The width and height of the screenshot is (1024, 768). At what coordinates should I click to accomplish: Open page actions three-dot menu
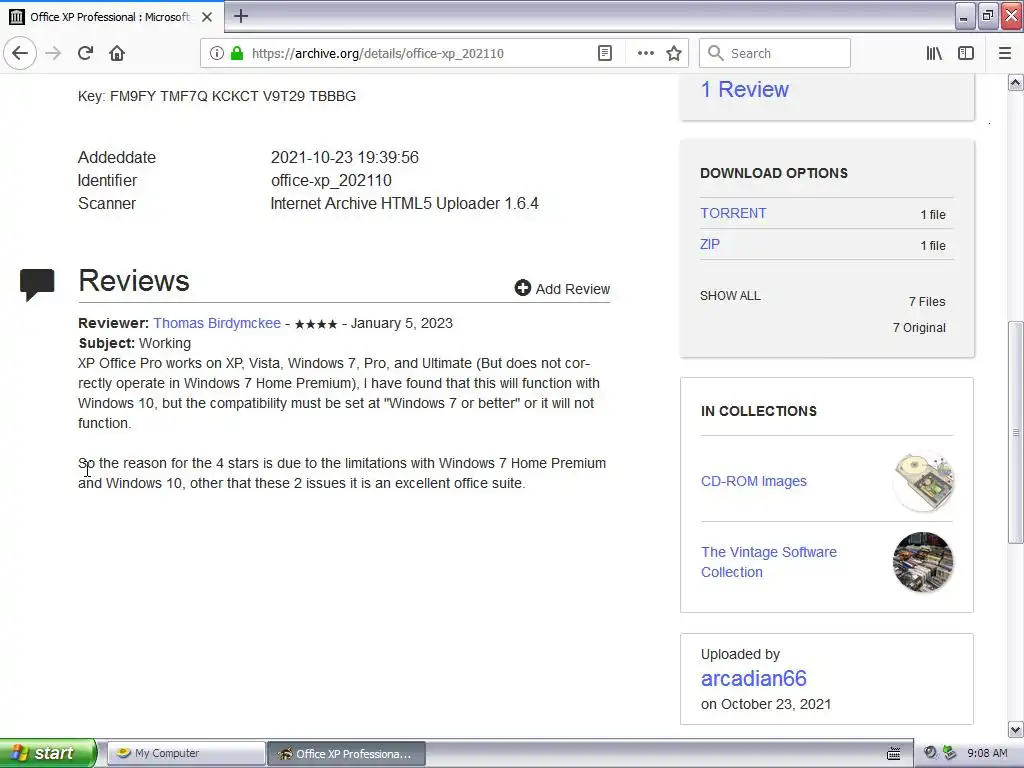pos(645,54)
